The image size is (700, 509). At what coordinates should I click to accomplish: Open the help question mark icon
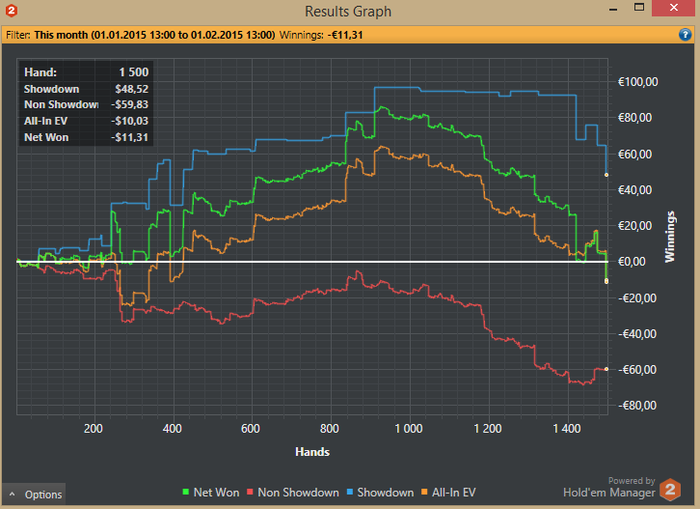coord(685,34)
